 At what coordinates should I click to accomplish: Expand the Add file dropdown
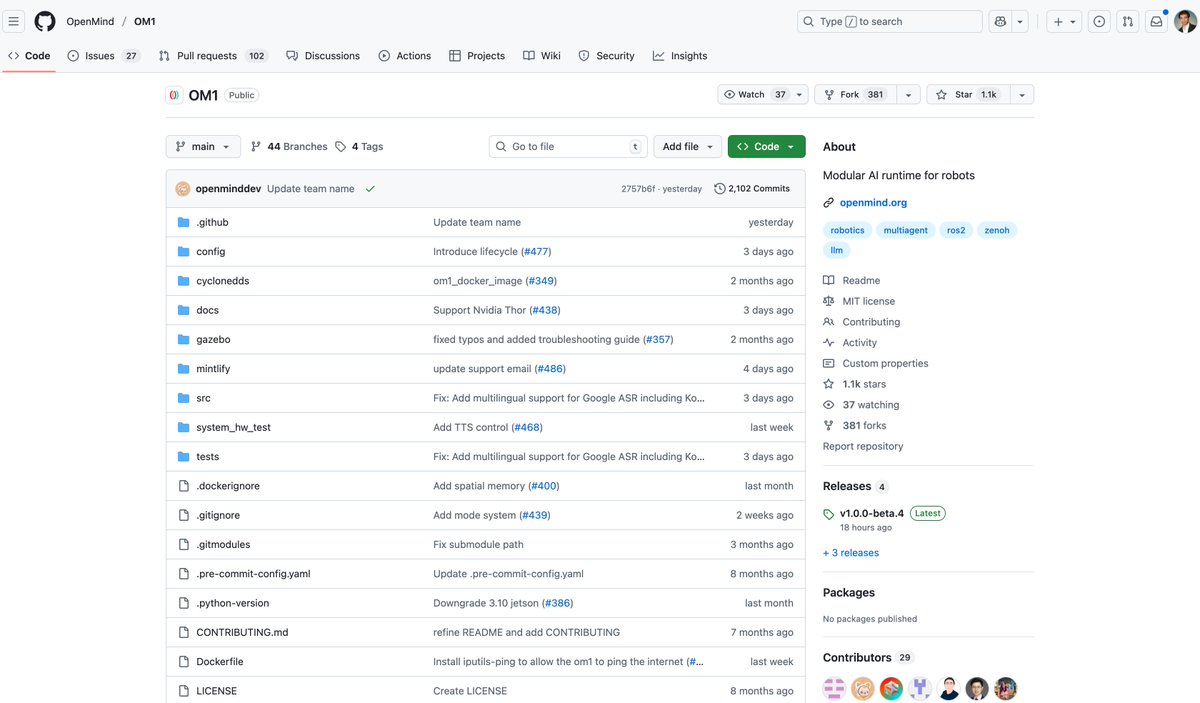tap(688, 146)
